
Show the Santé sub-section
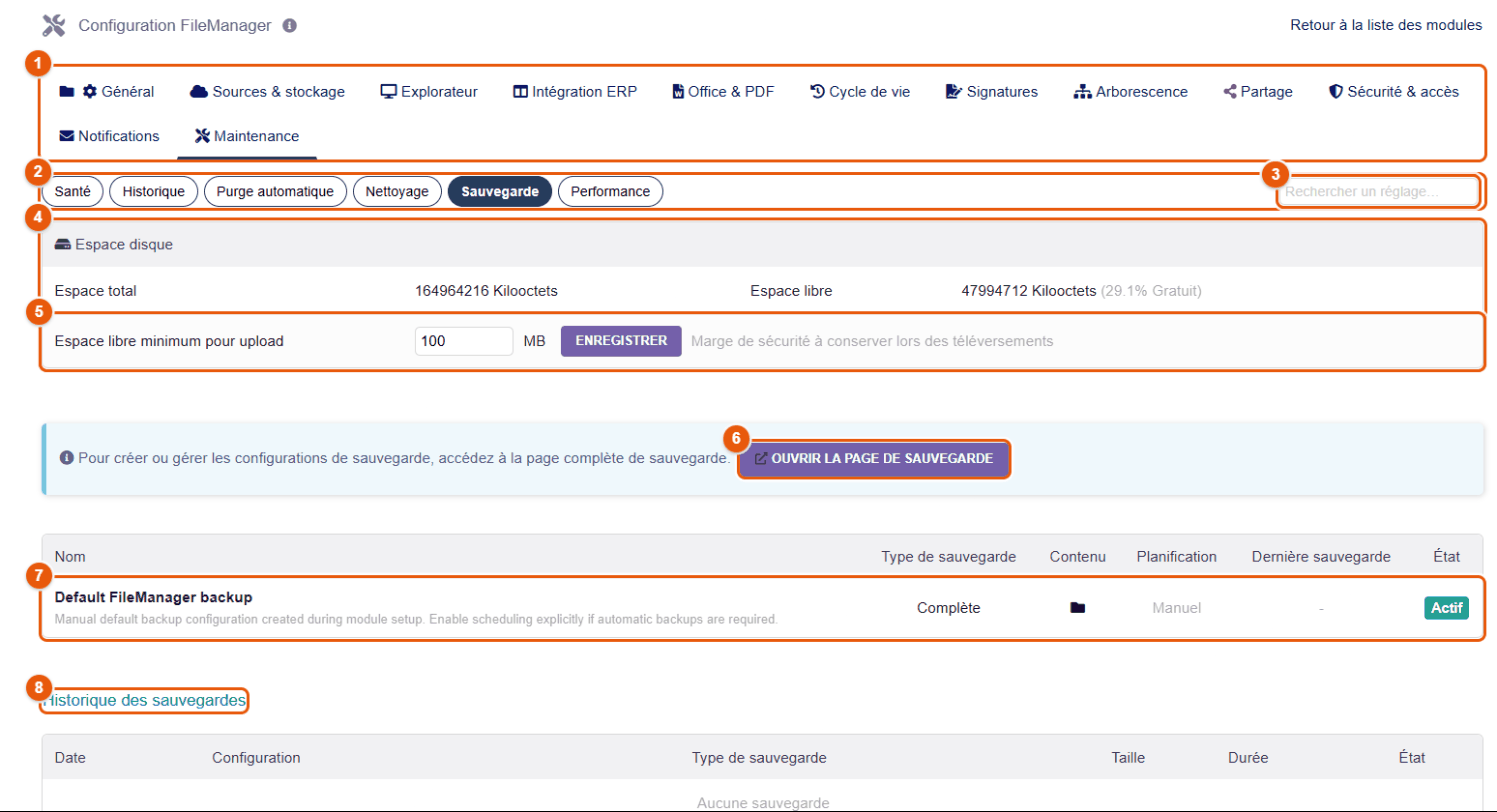[x=73, y=191]
